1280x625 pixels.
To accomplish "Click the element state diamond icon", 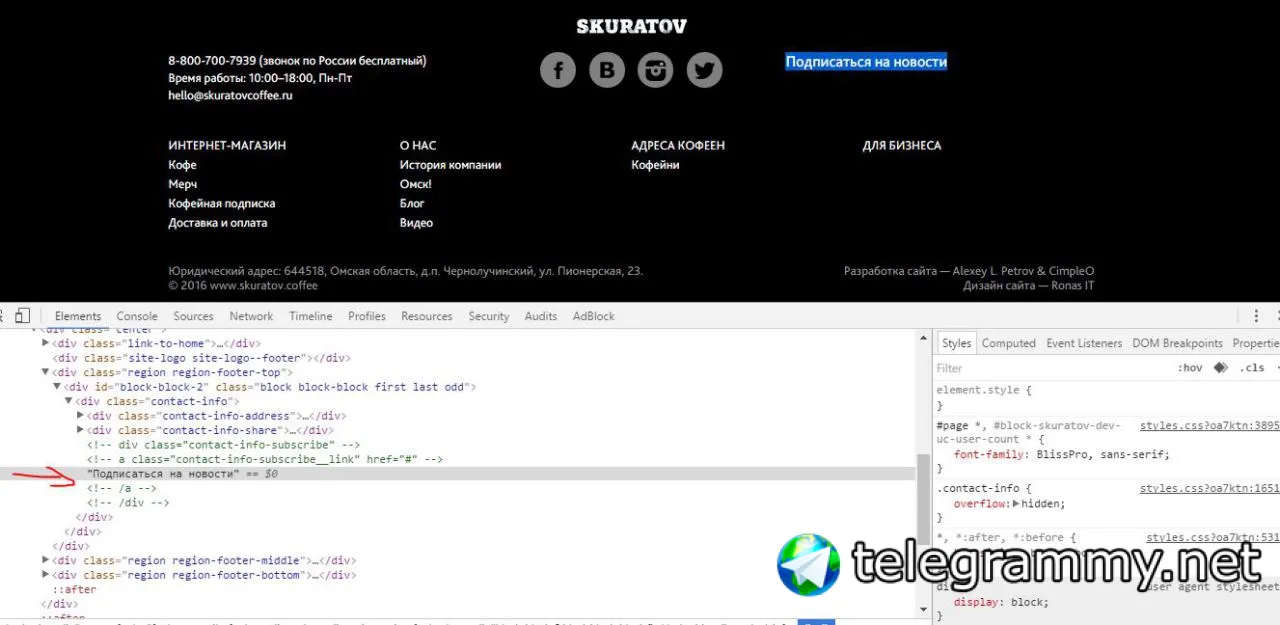I will point(1220,368).
